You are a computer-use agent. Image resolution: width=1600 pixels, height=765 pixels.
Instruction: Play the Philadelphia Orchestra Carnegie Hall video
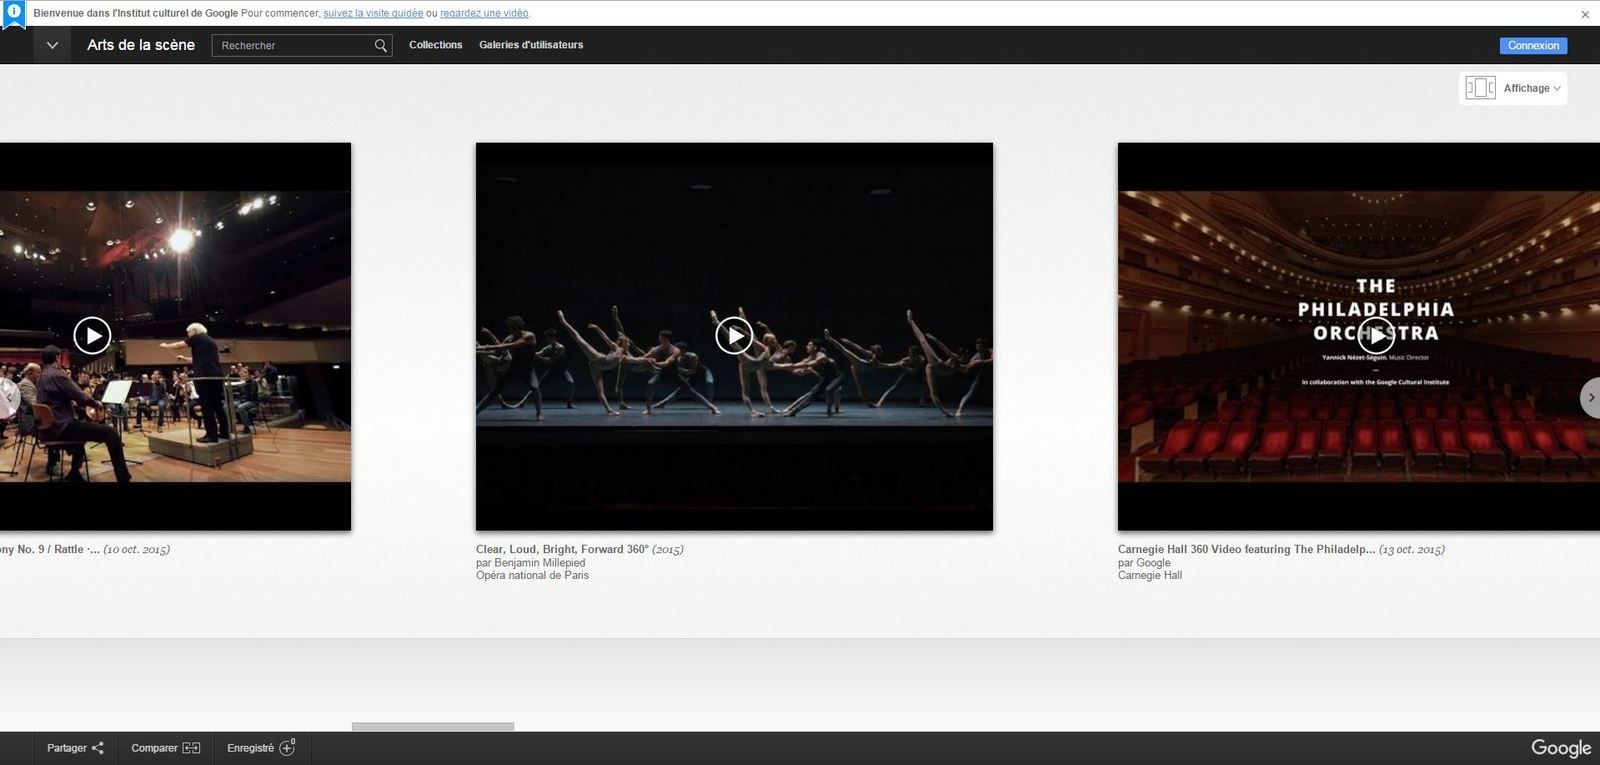coord(1376,336)
